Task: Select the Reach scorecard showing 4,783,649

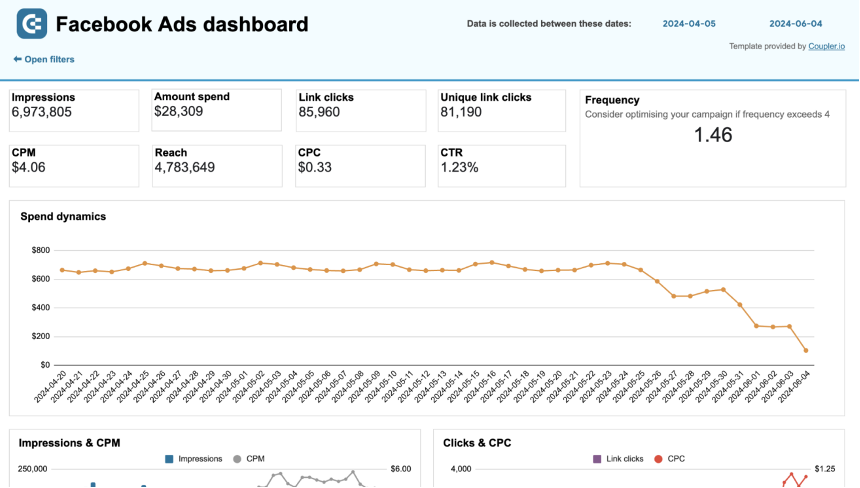Action: pos(216,166)
